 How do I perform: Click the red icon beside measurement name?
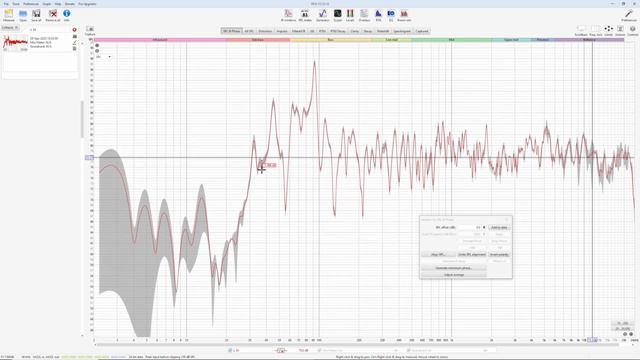[x=74, y=30]
